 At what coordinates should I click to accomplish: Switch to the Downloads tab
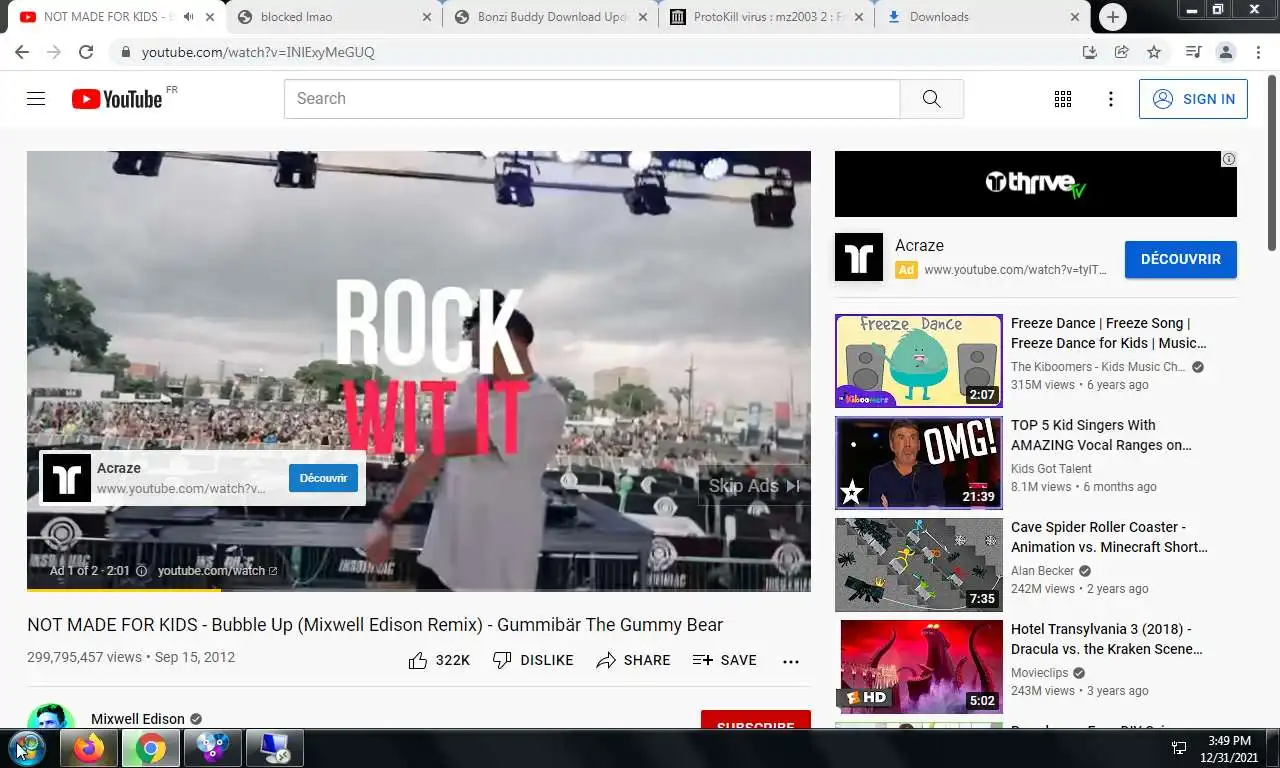click(x=982, y=17)
